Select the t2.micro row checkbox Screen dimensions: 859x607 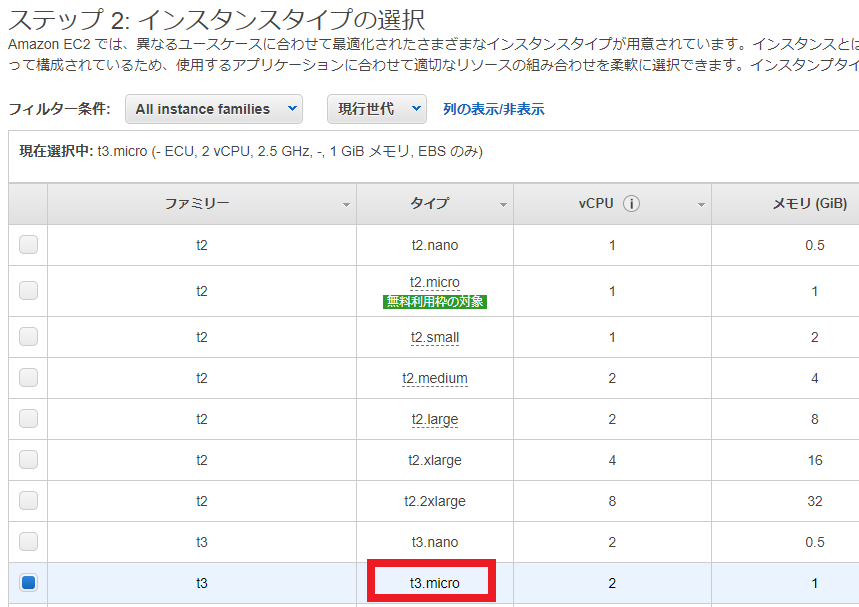click(x=28, y=290)
